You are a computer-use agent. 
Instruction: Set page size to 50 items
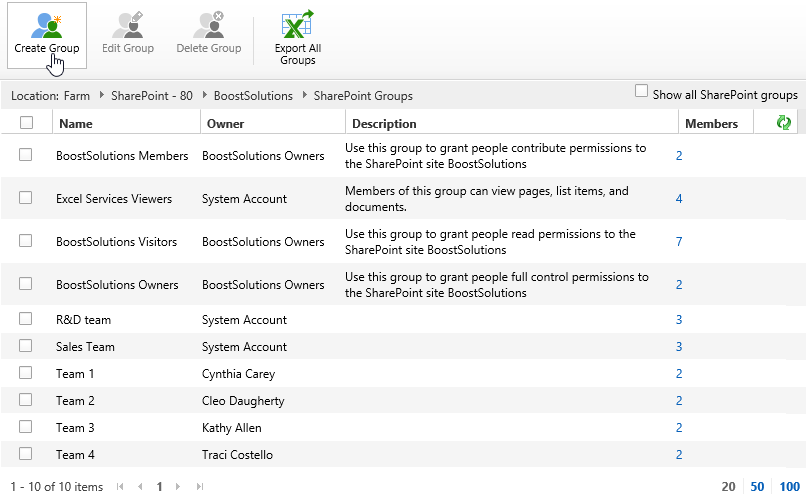[x=757, y=487]
